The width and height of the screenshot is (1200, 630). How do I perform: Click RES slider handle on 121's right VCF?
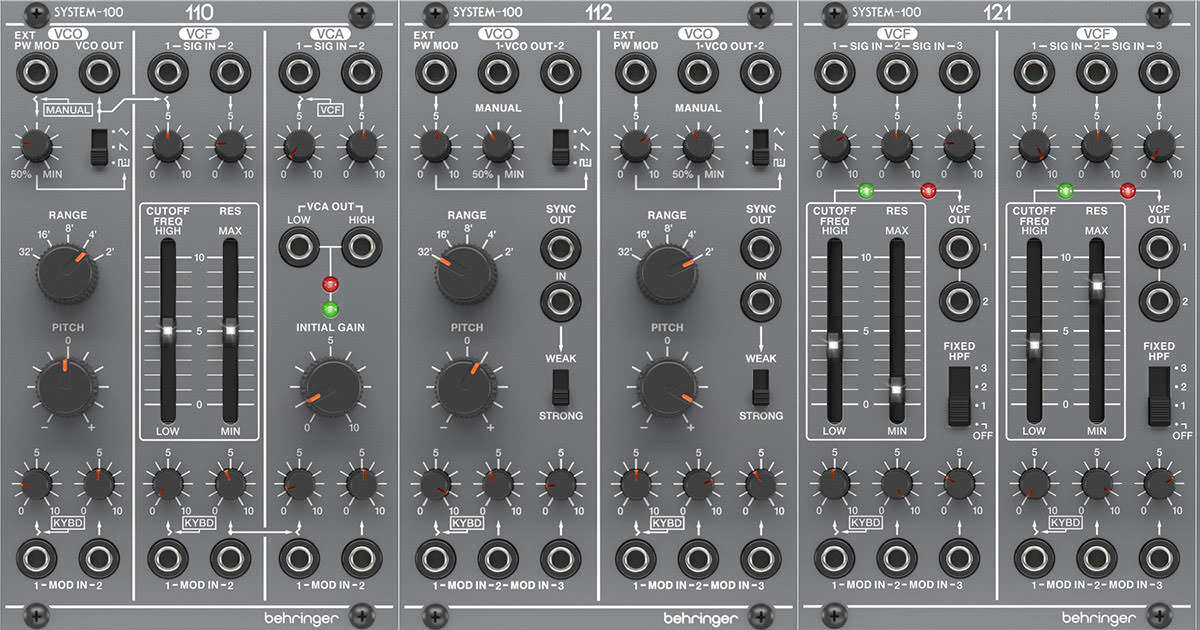1097,285
